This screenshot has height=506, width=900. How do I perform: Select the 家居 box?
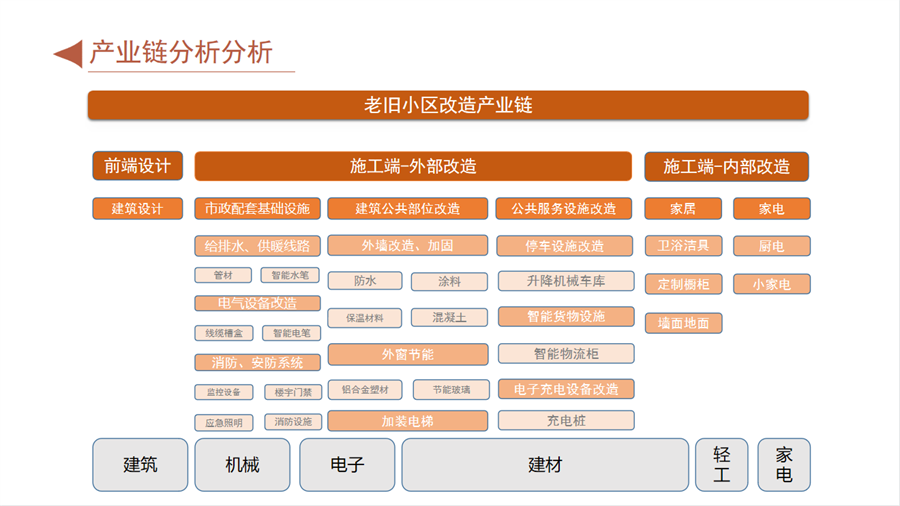point(683,208)
